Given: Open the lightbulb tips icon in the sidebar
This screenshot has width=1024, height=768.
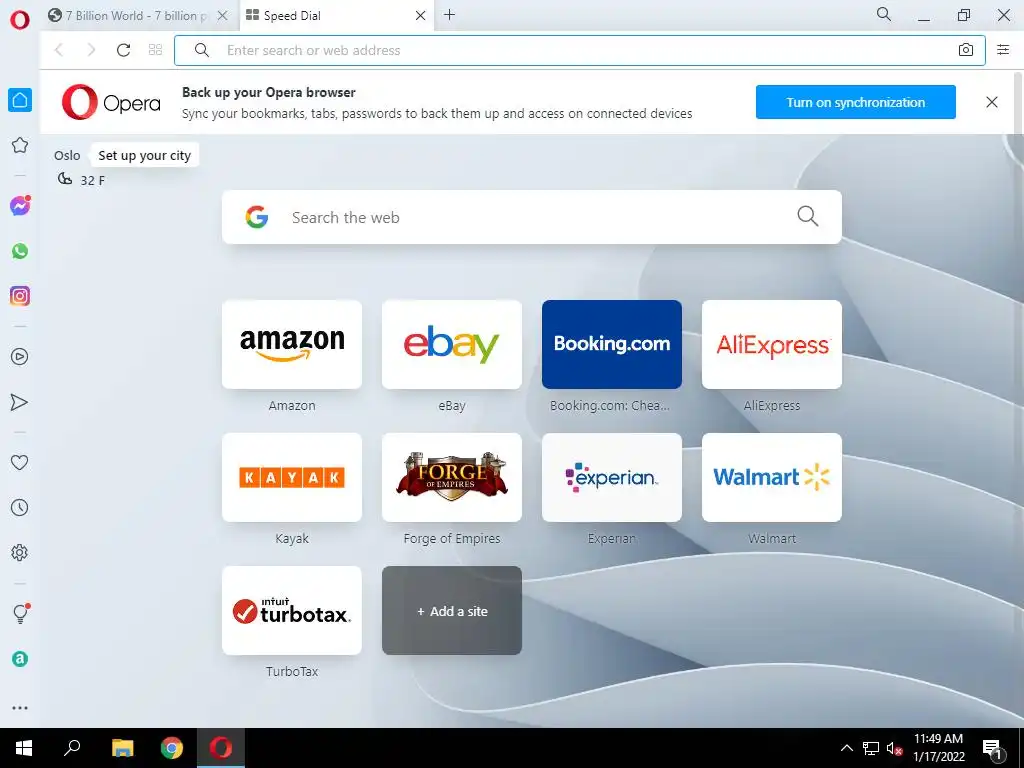Looking at the screenshot, I should click(20, 613).
